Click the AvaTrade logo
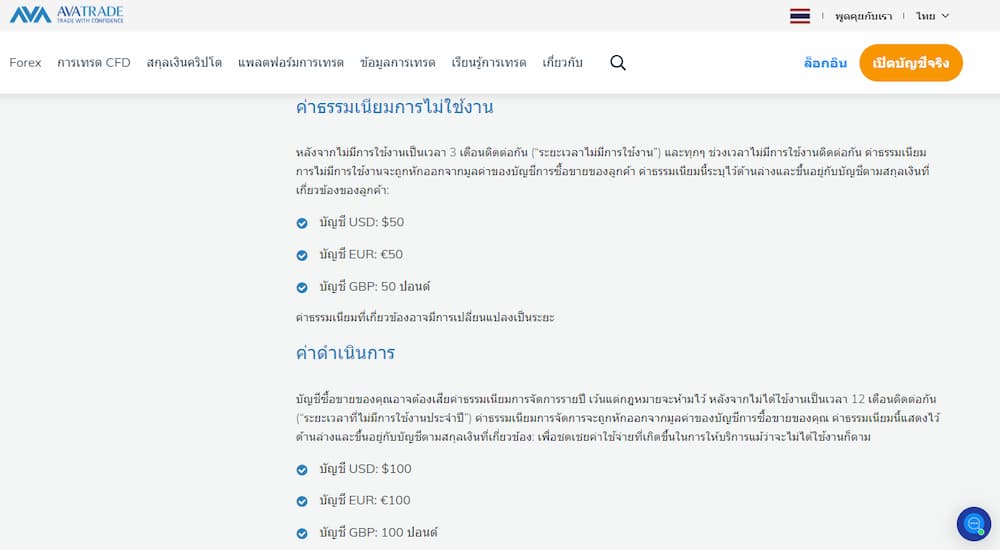Viewport: 1000px width, 550px height. [66, 15]
